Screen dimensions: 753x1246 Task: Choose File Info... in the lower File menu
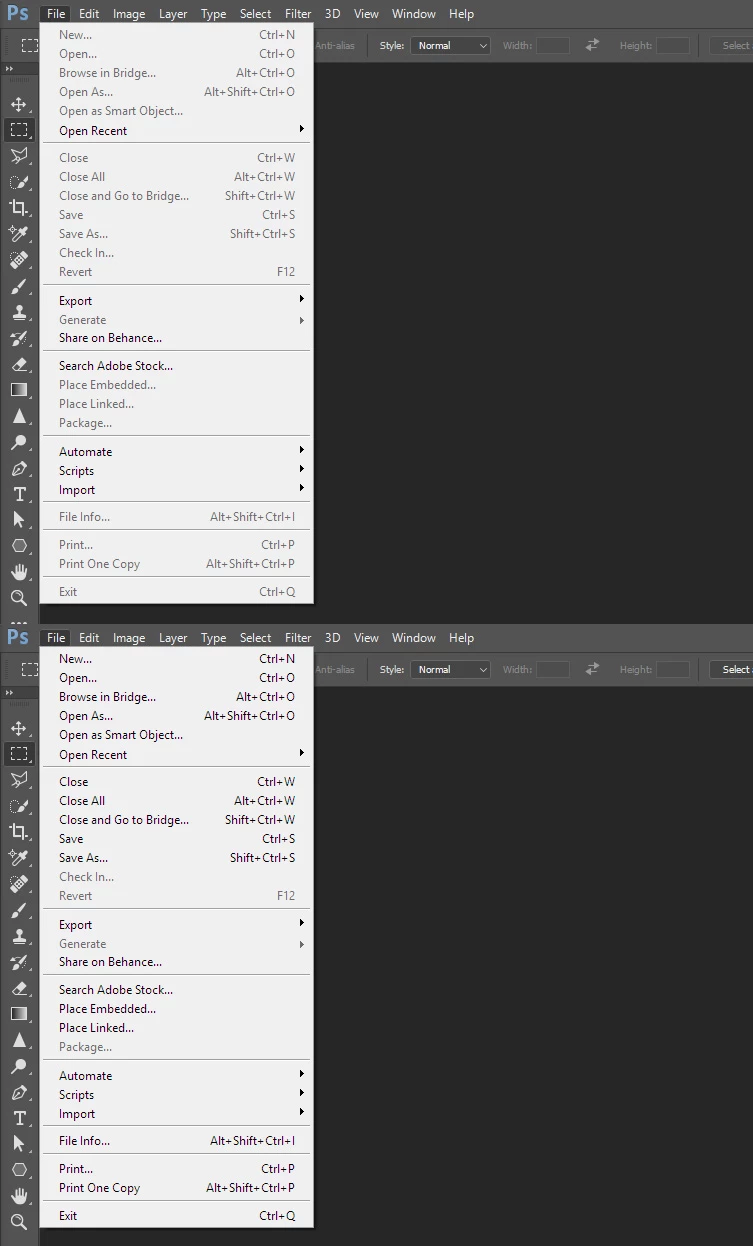tap(176, 1141)
